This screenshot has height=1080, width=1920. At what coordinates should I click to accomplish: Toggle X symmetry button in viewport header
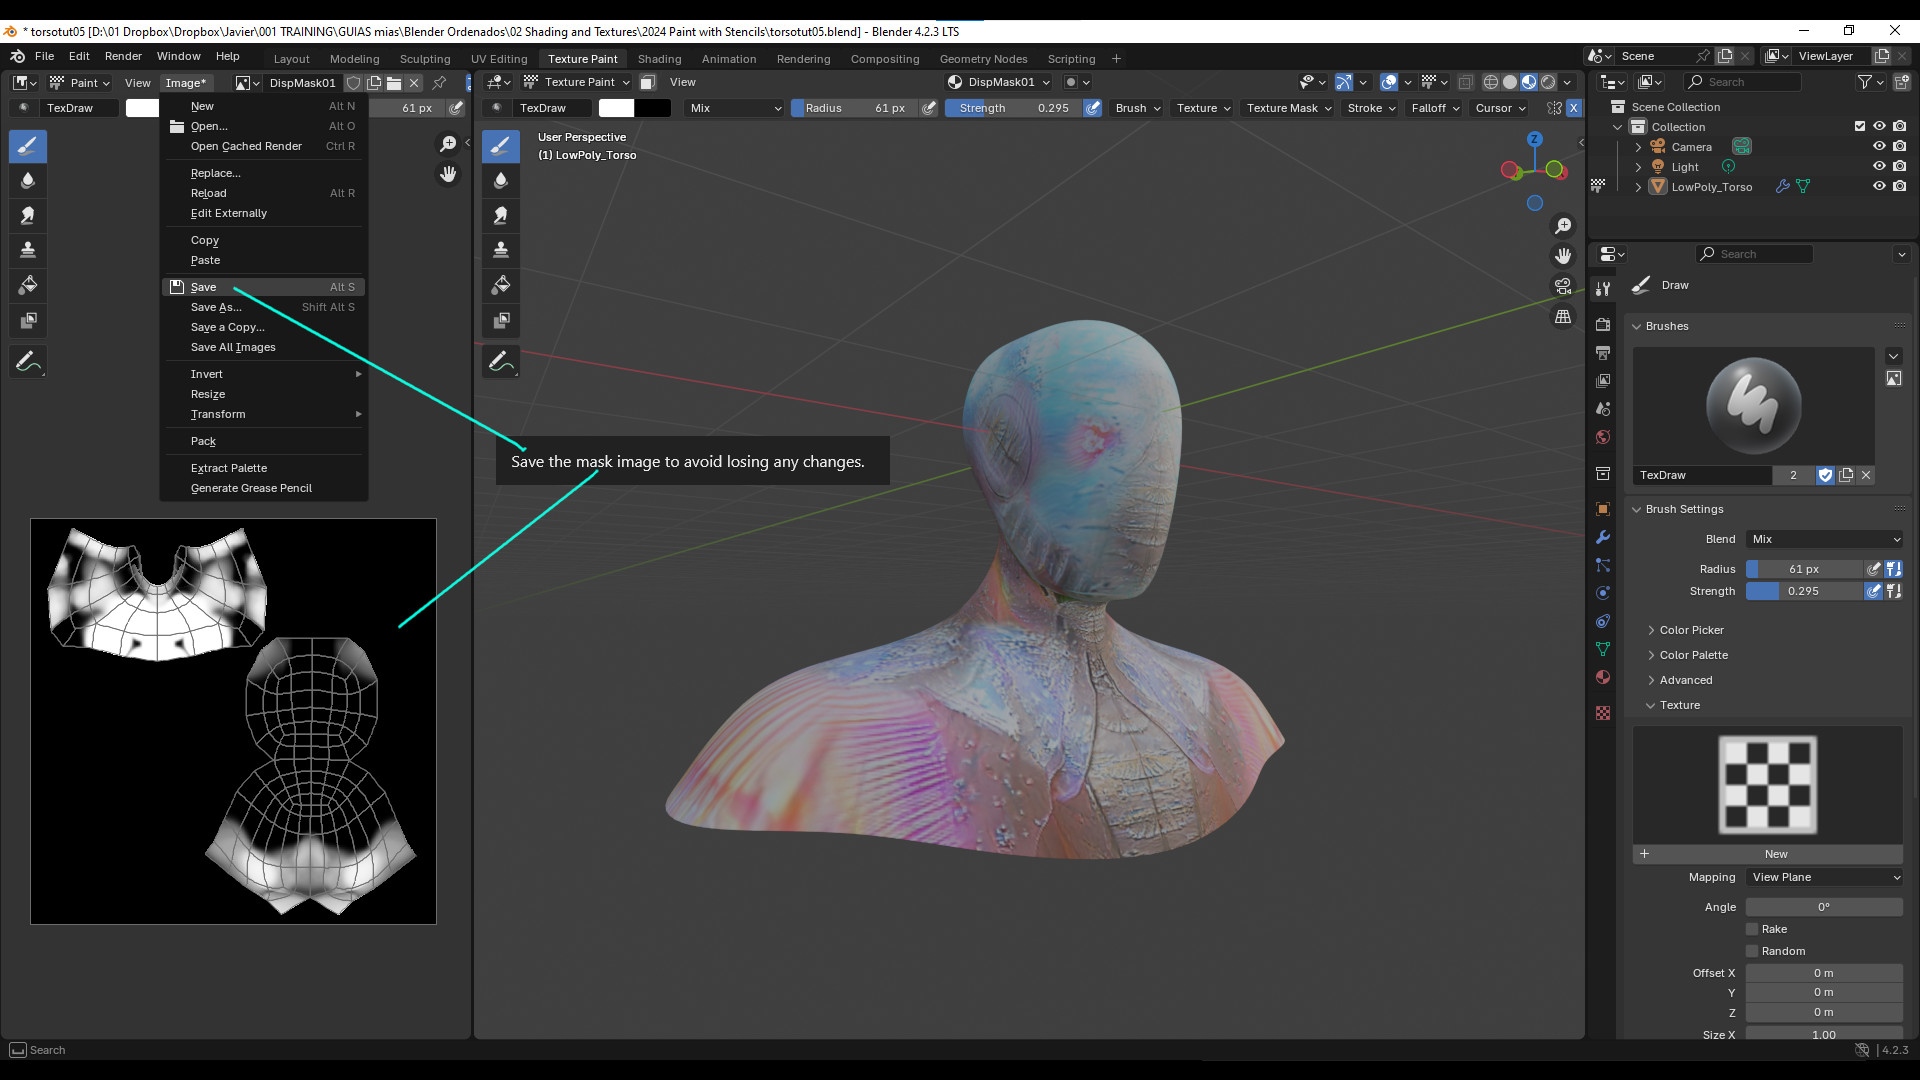(1574, 108)
